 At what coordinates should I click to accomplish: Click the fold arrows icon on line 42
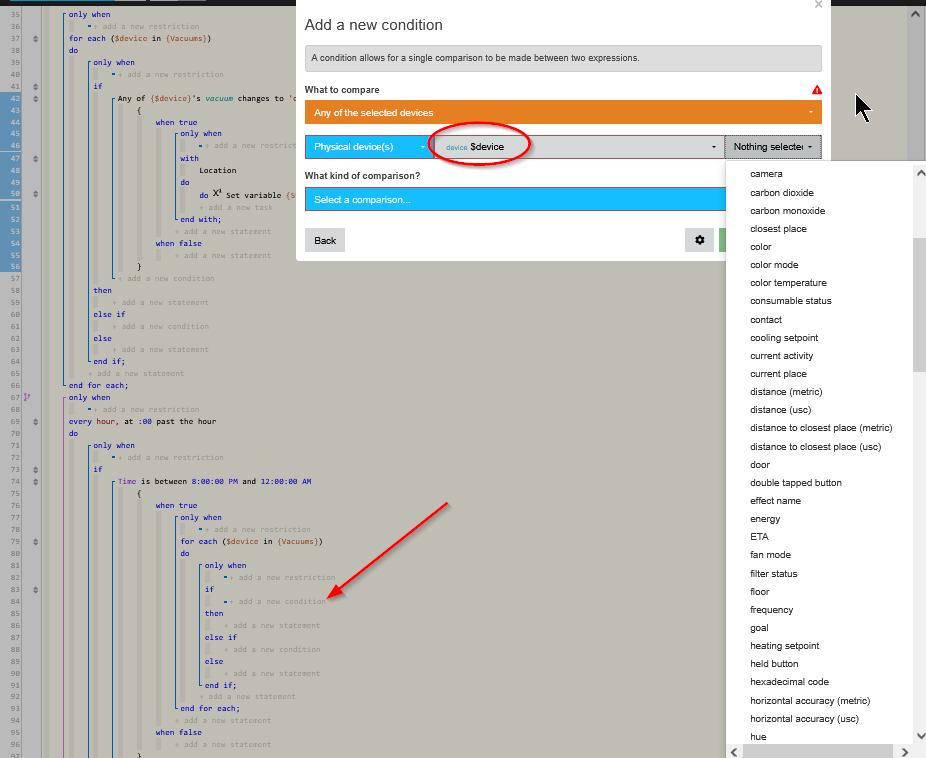click(35, 99)
